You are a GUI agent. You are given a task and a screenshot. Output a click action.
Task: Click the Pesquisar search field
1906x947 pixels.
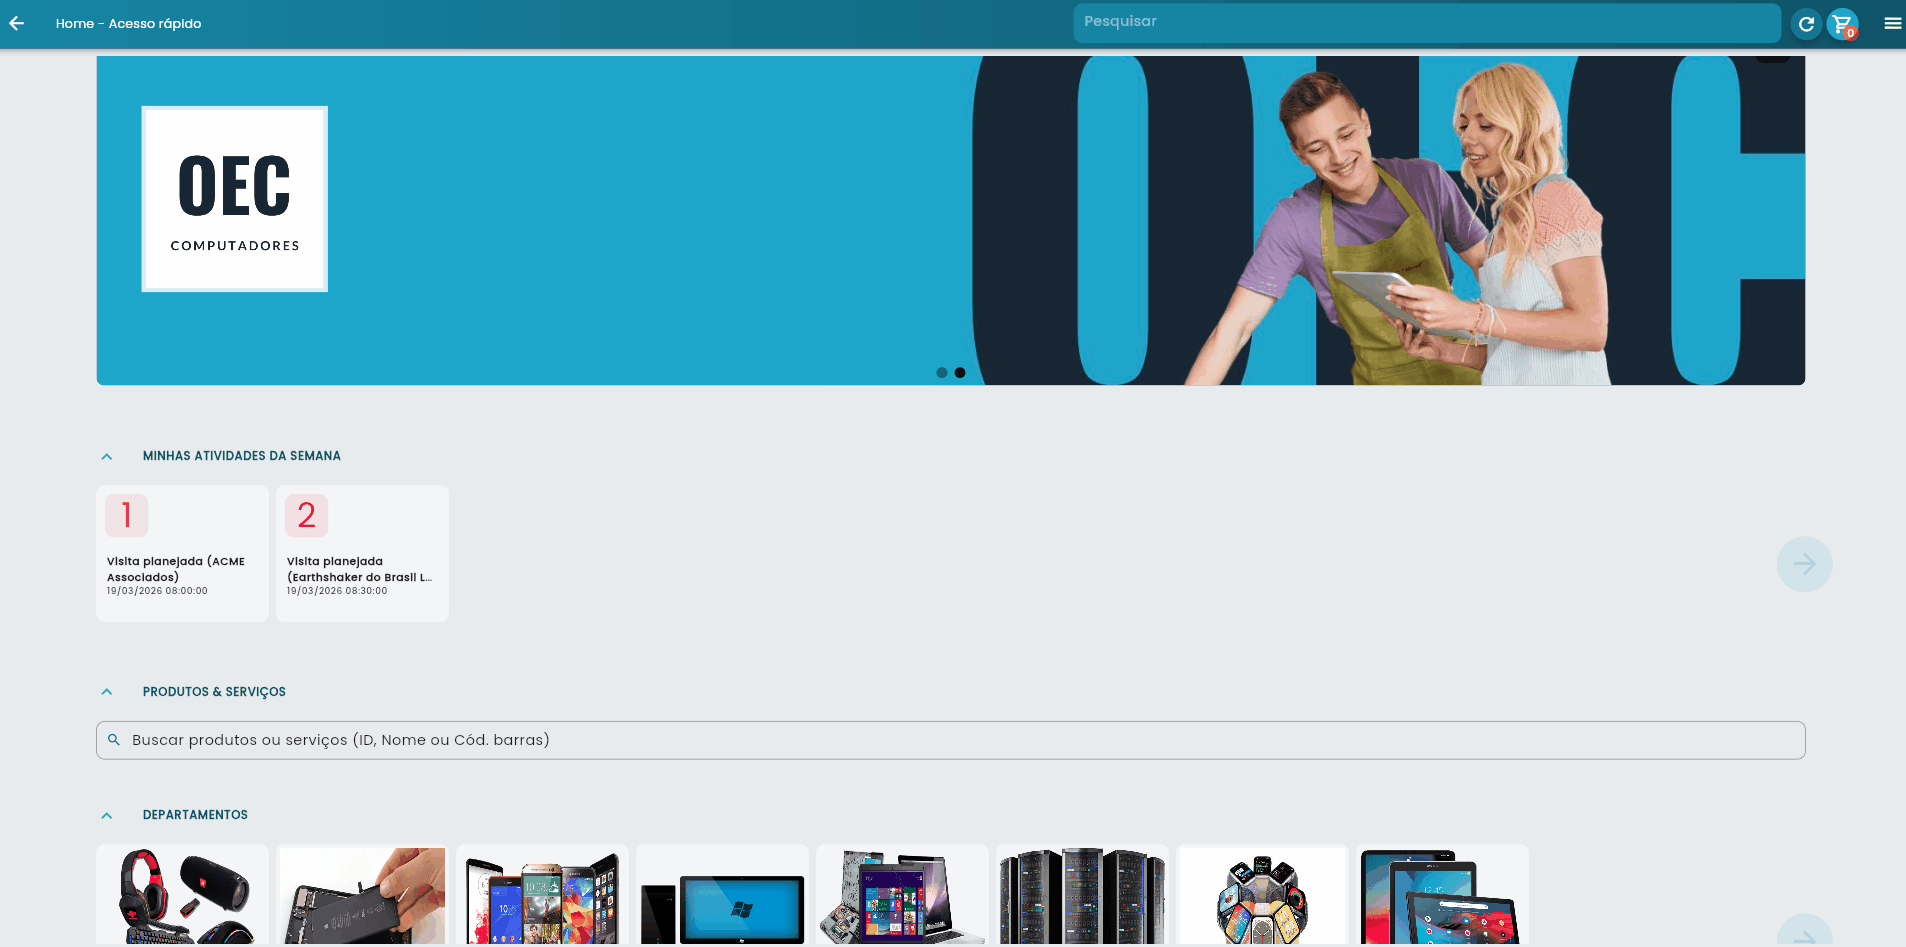tap(1425, 22)
